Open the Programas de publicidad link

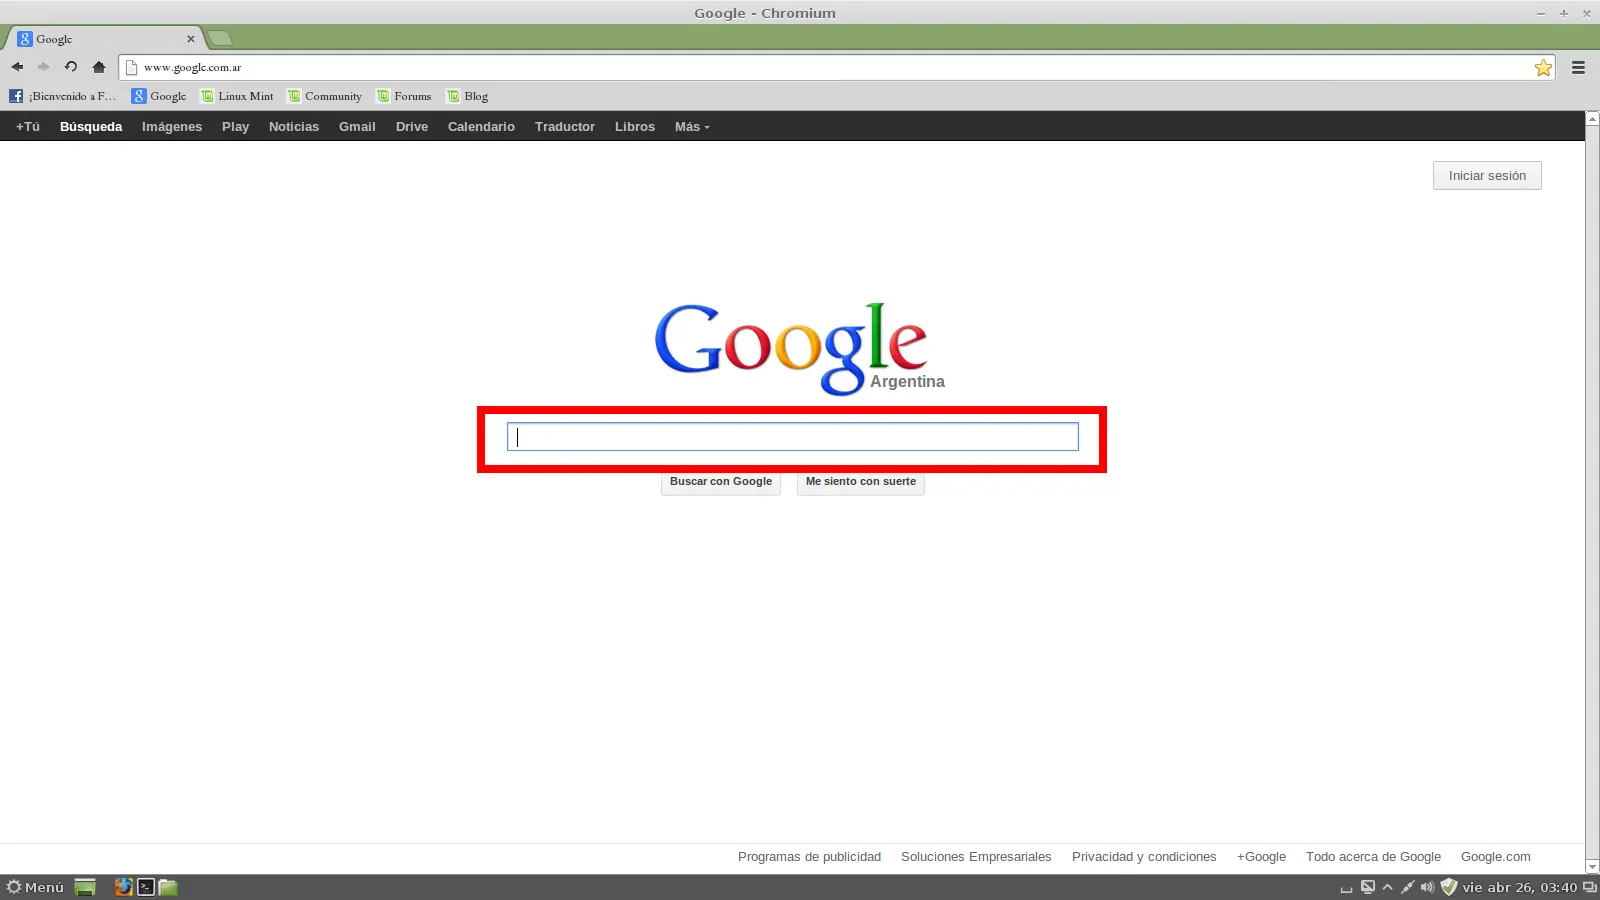pos(810,857)
